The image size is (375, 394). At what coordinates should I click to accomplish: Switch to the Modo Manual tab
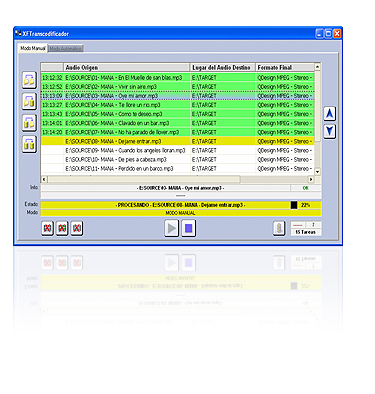click(32, 48)
